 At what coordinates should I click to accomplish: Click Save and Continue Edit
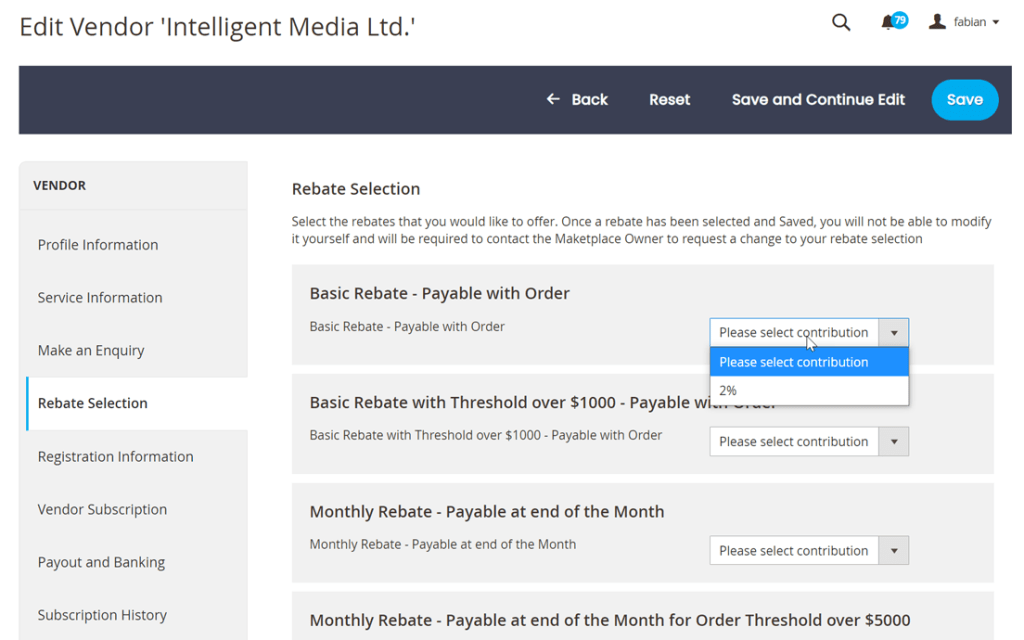pyautogui.click(x=818, y=100)
